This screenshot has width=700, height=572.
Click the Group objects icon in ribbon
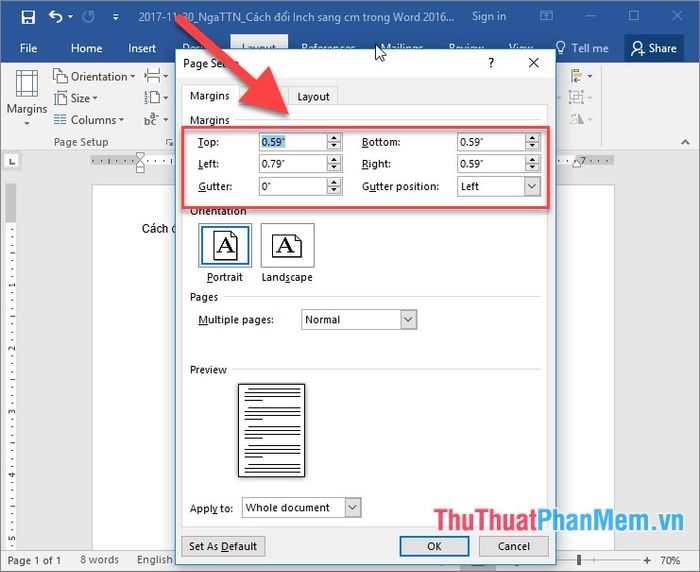click(580, 97)
